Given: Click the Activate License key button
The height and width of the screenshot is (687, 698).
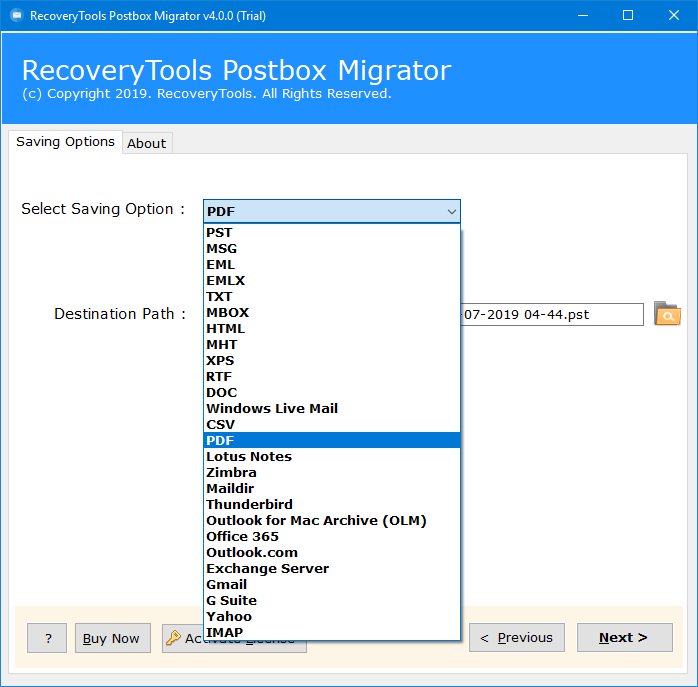Looking at the screenshot, I should pyautogui.click(x=183, y=638).
